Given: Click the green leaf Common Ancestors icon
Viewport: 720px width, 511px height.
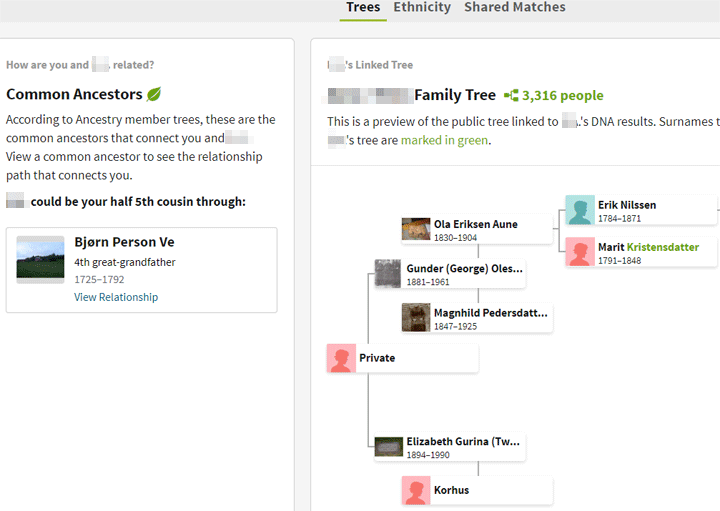Looking at the screenshot, I should (154, 94).
